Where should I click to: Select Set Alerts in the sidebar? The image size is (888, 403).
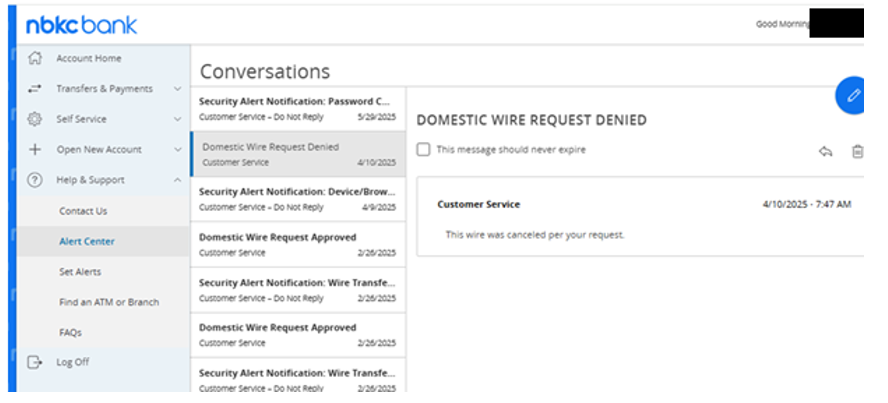click(80, 272)
